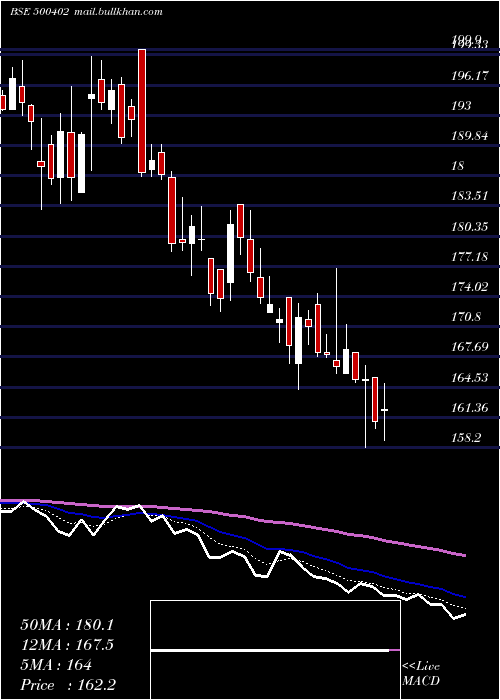Select the 174.02 price axis label
This screenshot has width=500, height=700.
[470, 287]
